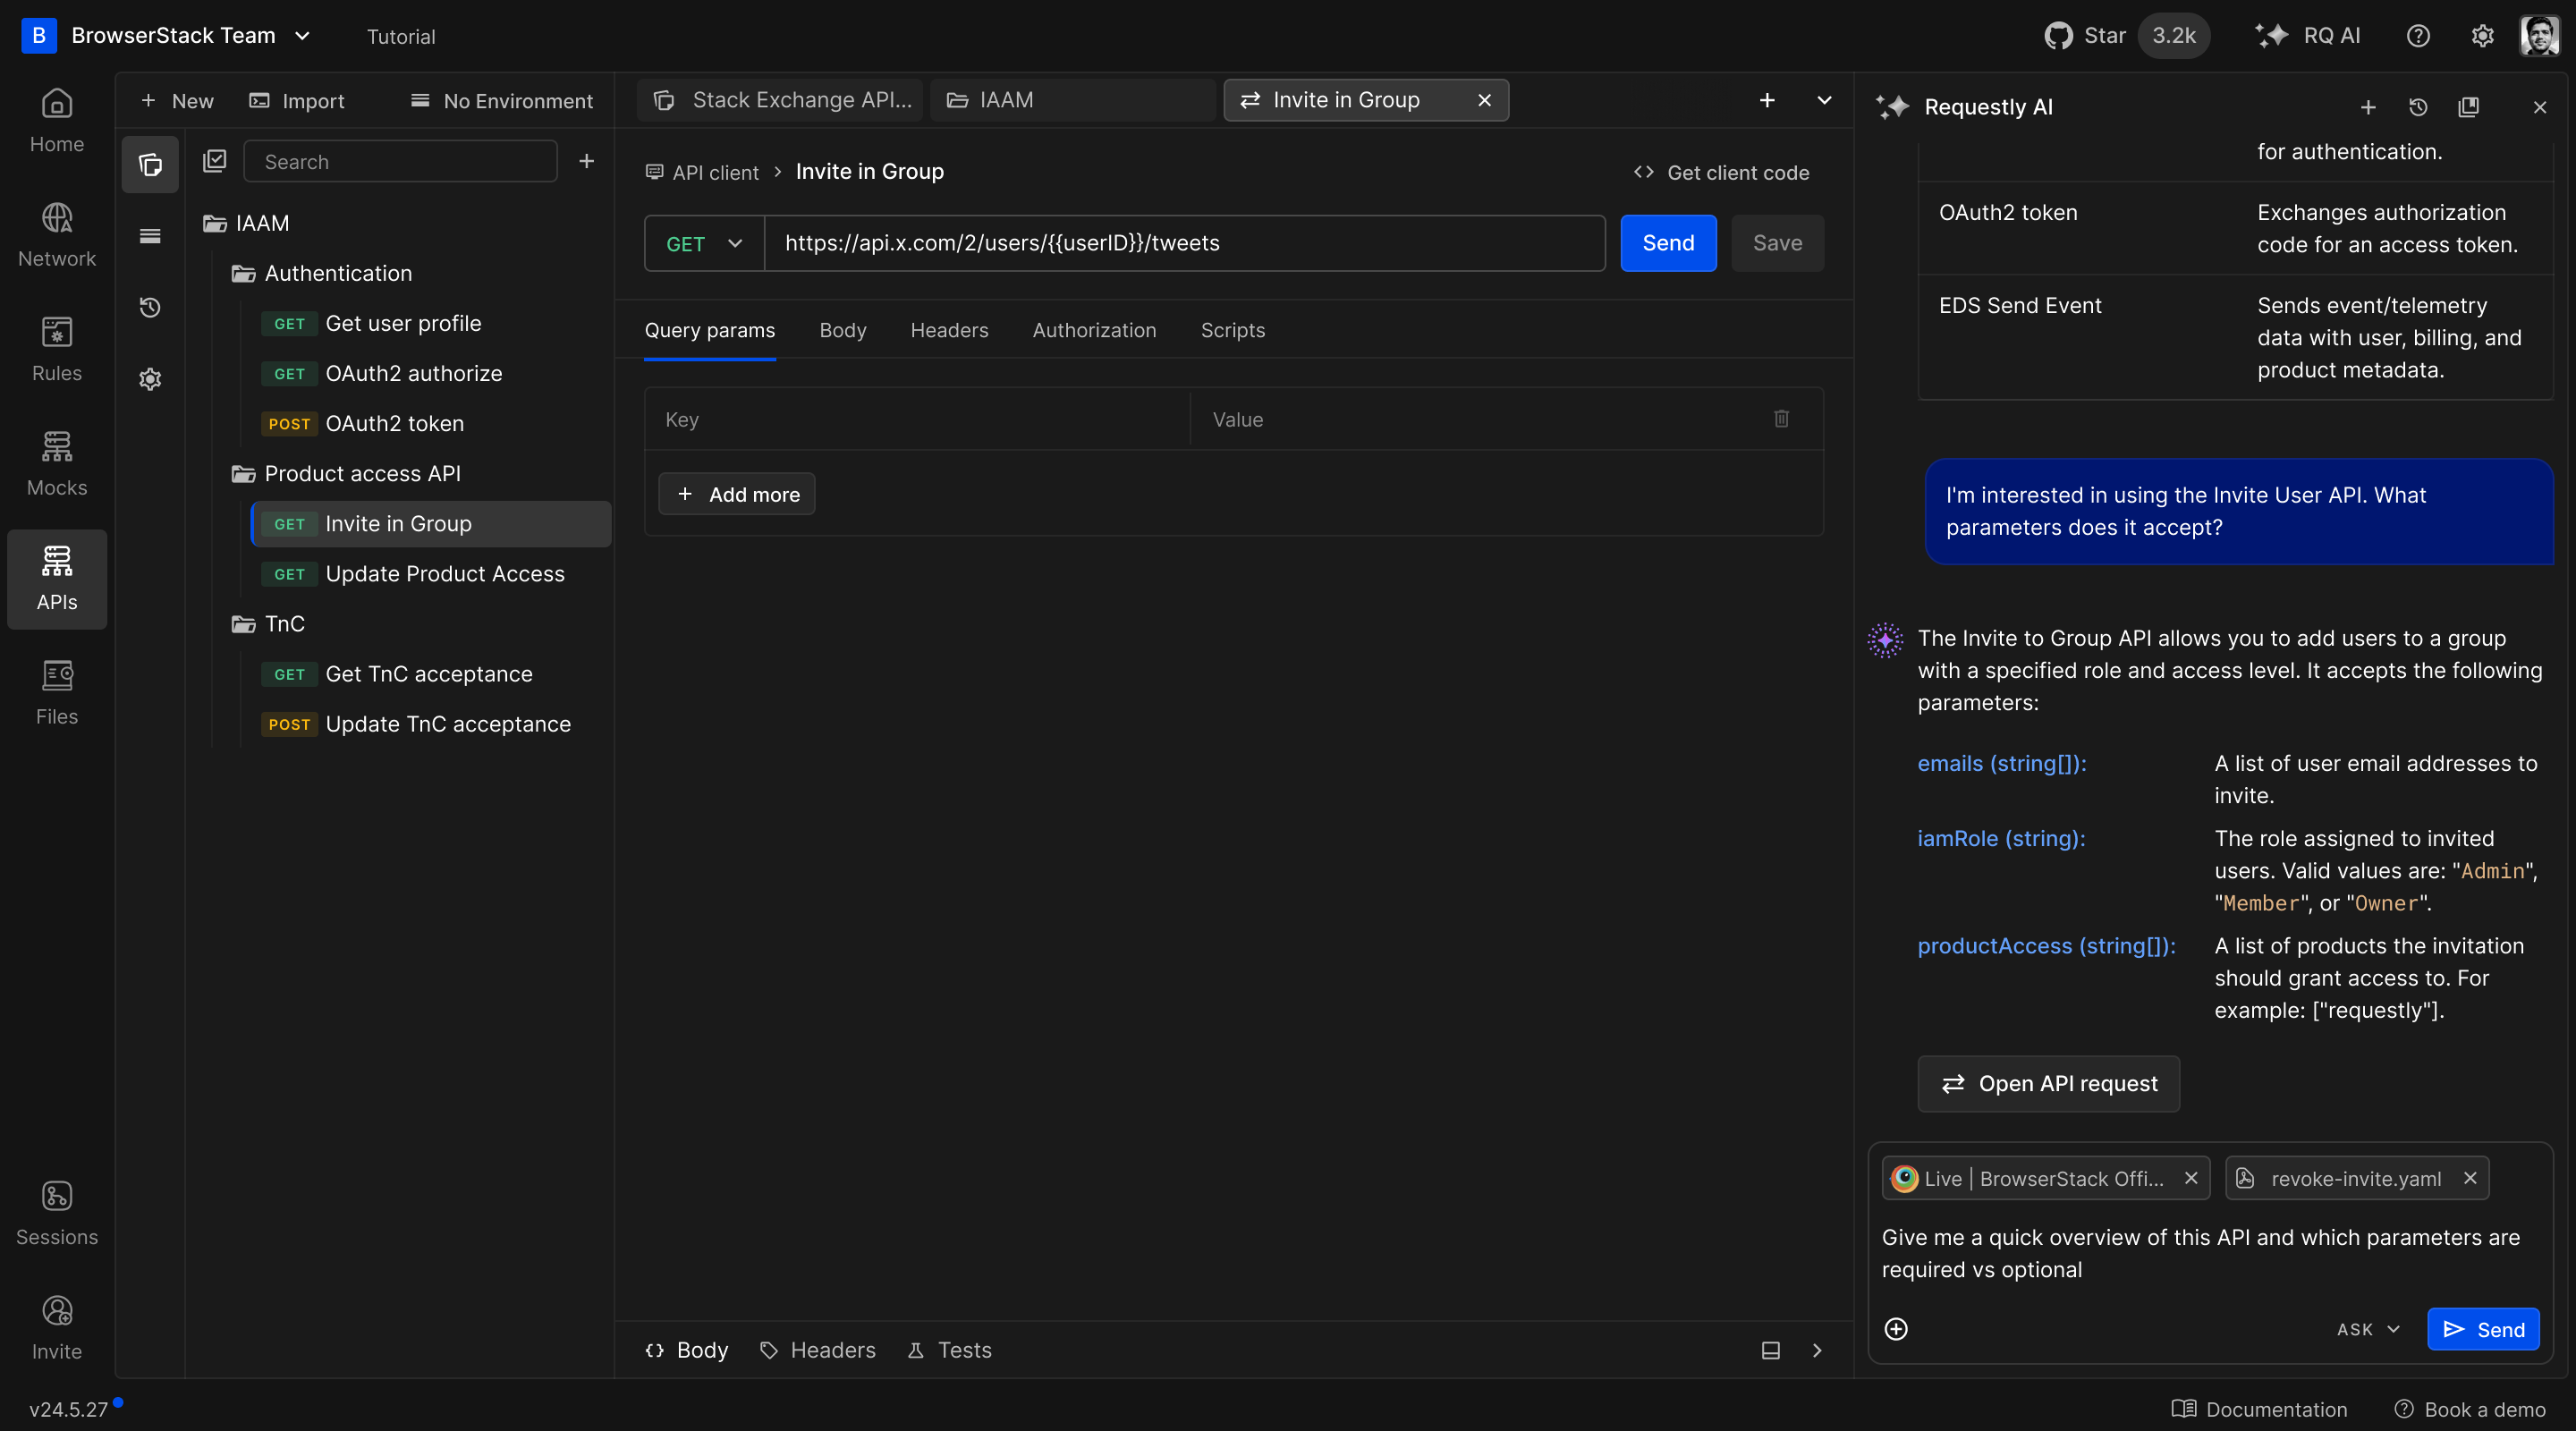
Task: Open the tabs overflow chevron
Action: (x=1825, y=100)
